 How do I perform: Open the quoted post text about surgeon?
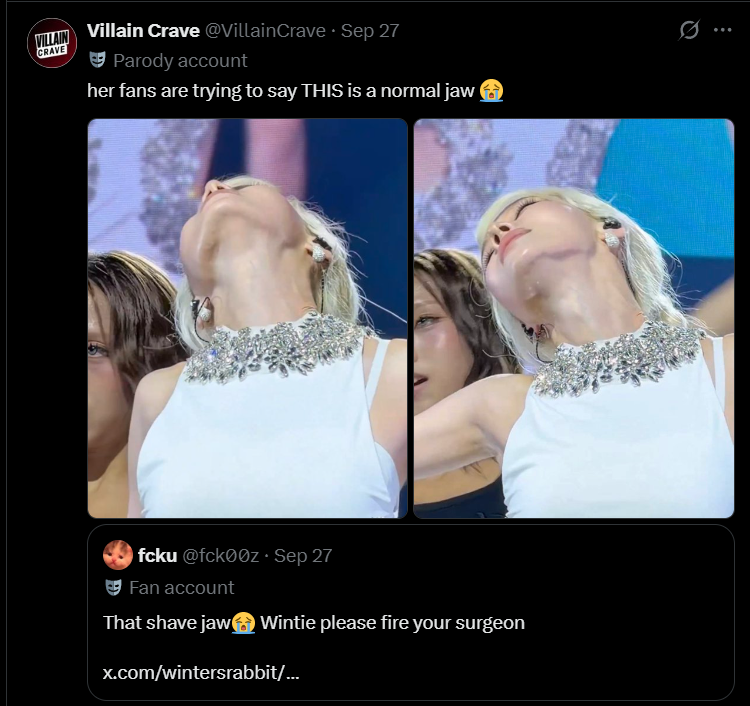tap(314, 623)
